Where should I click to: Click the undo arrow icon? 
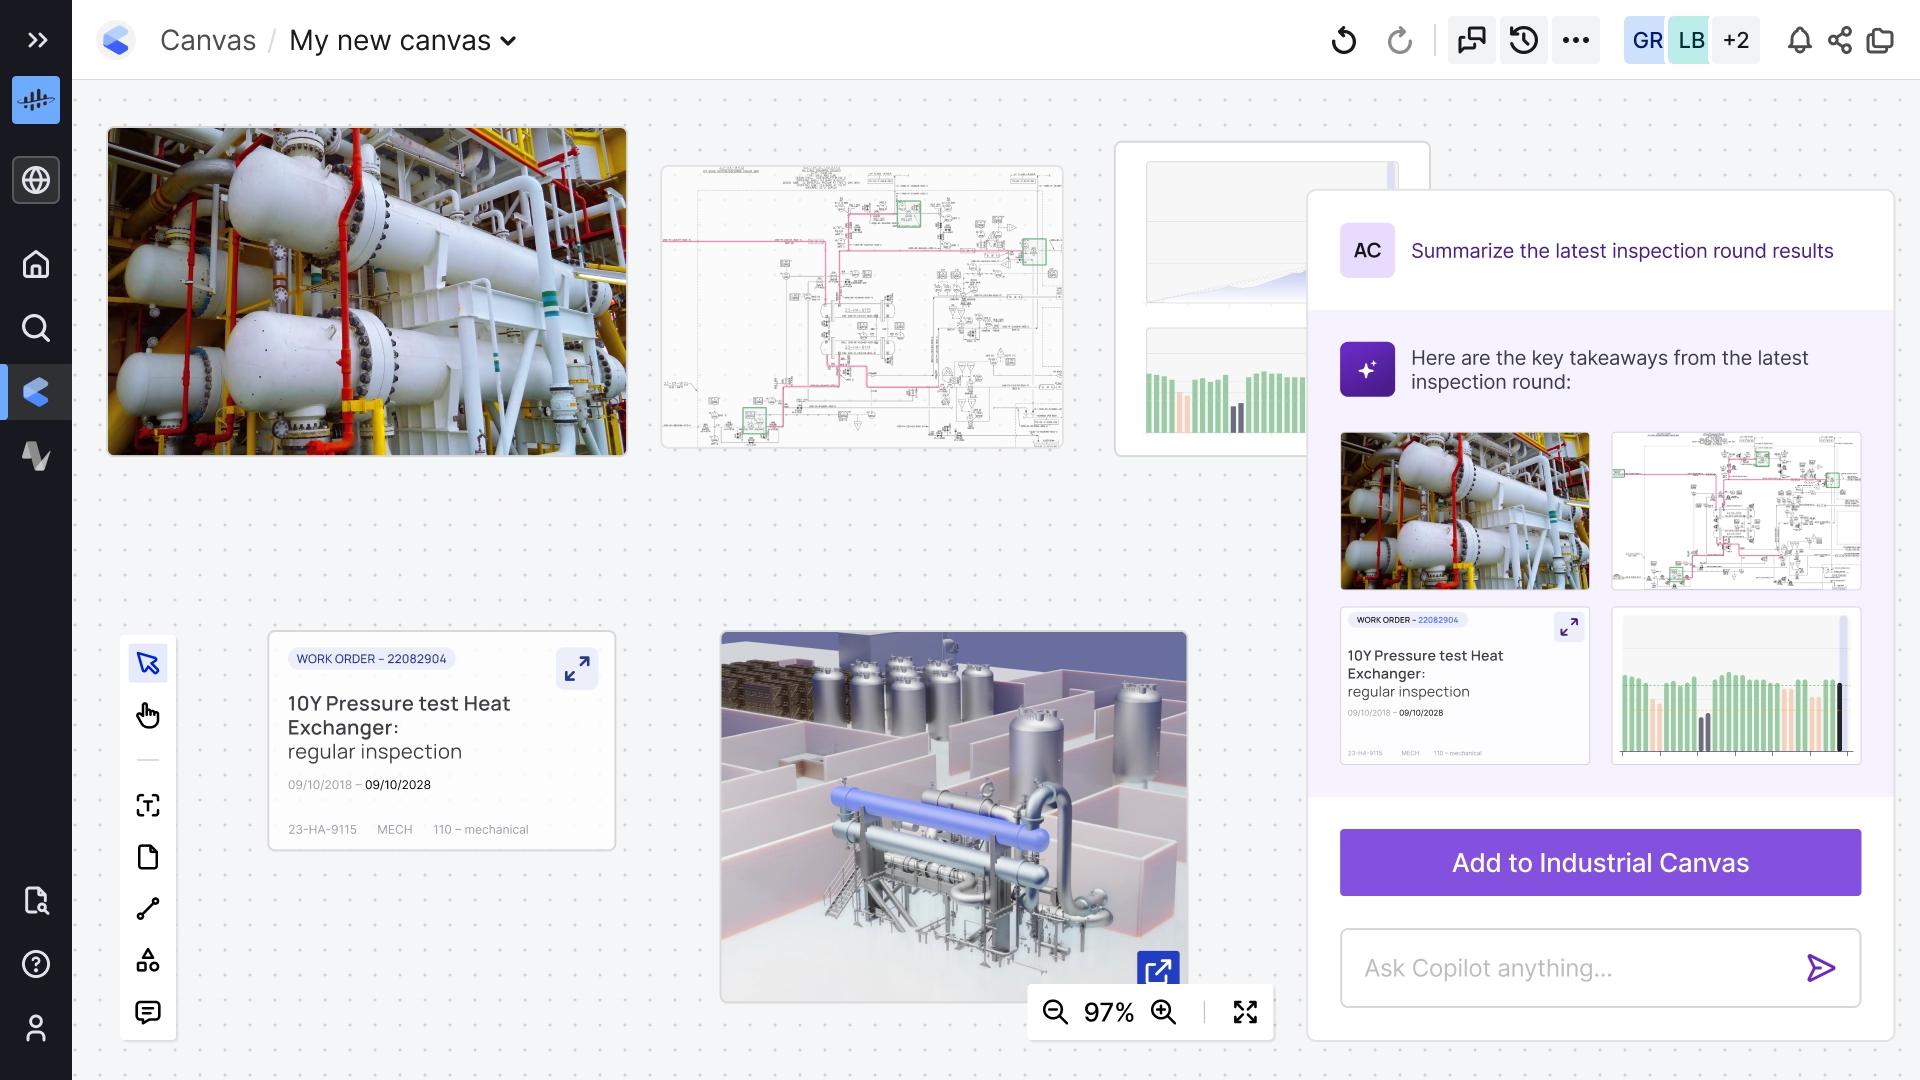1344,40
